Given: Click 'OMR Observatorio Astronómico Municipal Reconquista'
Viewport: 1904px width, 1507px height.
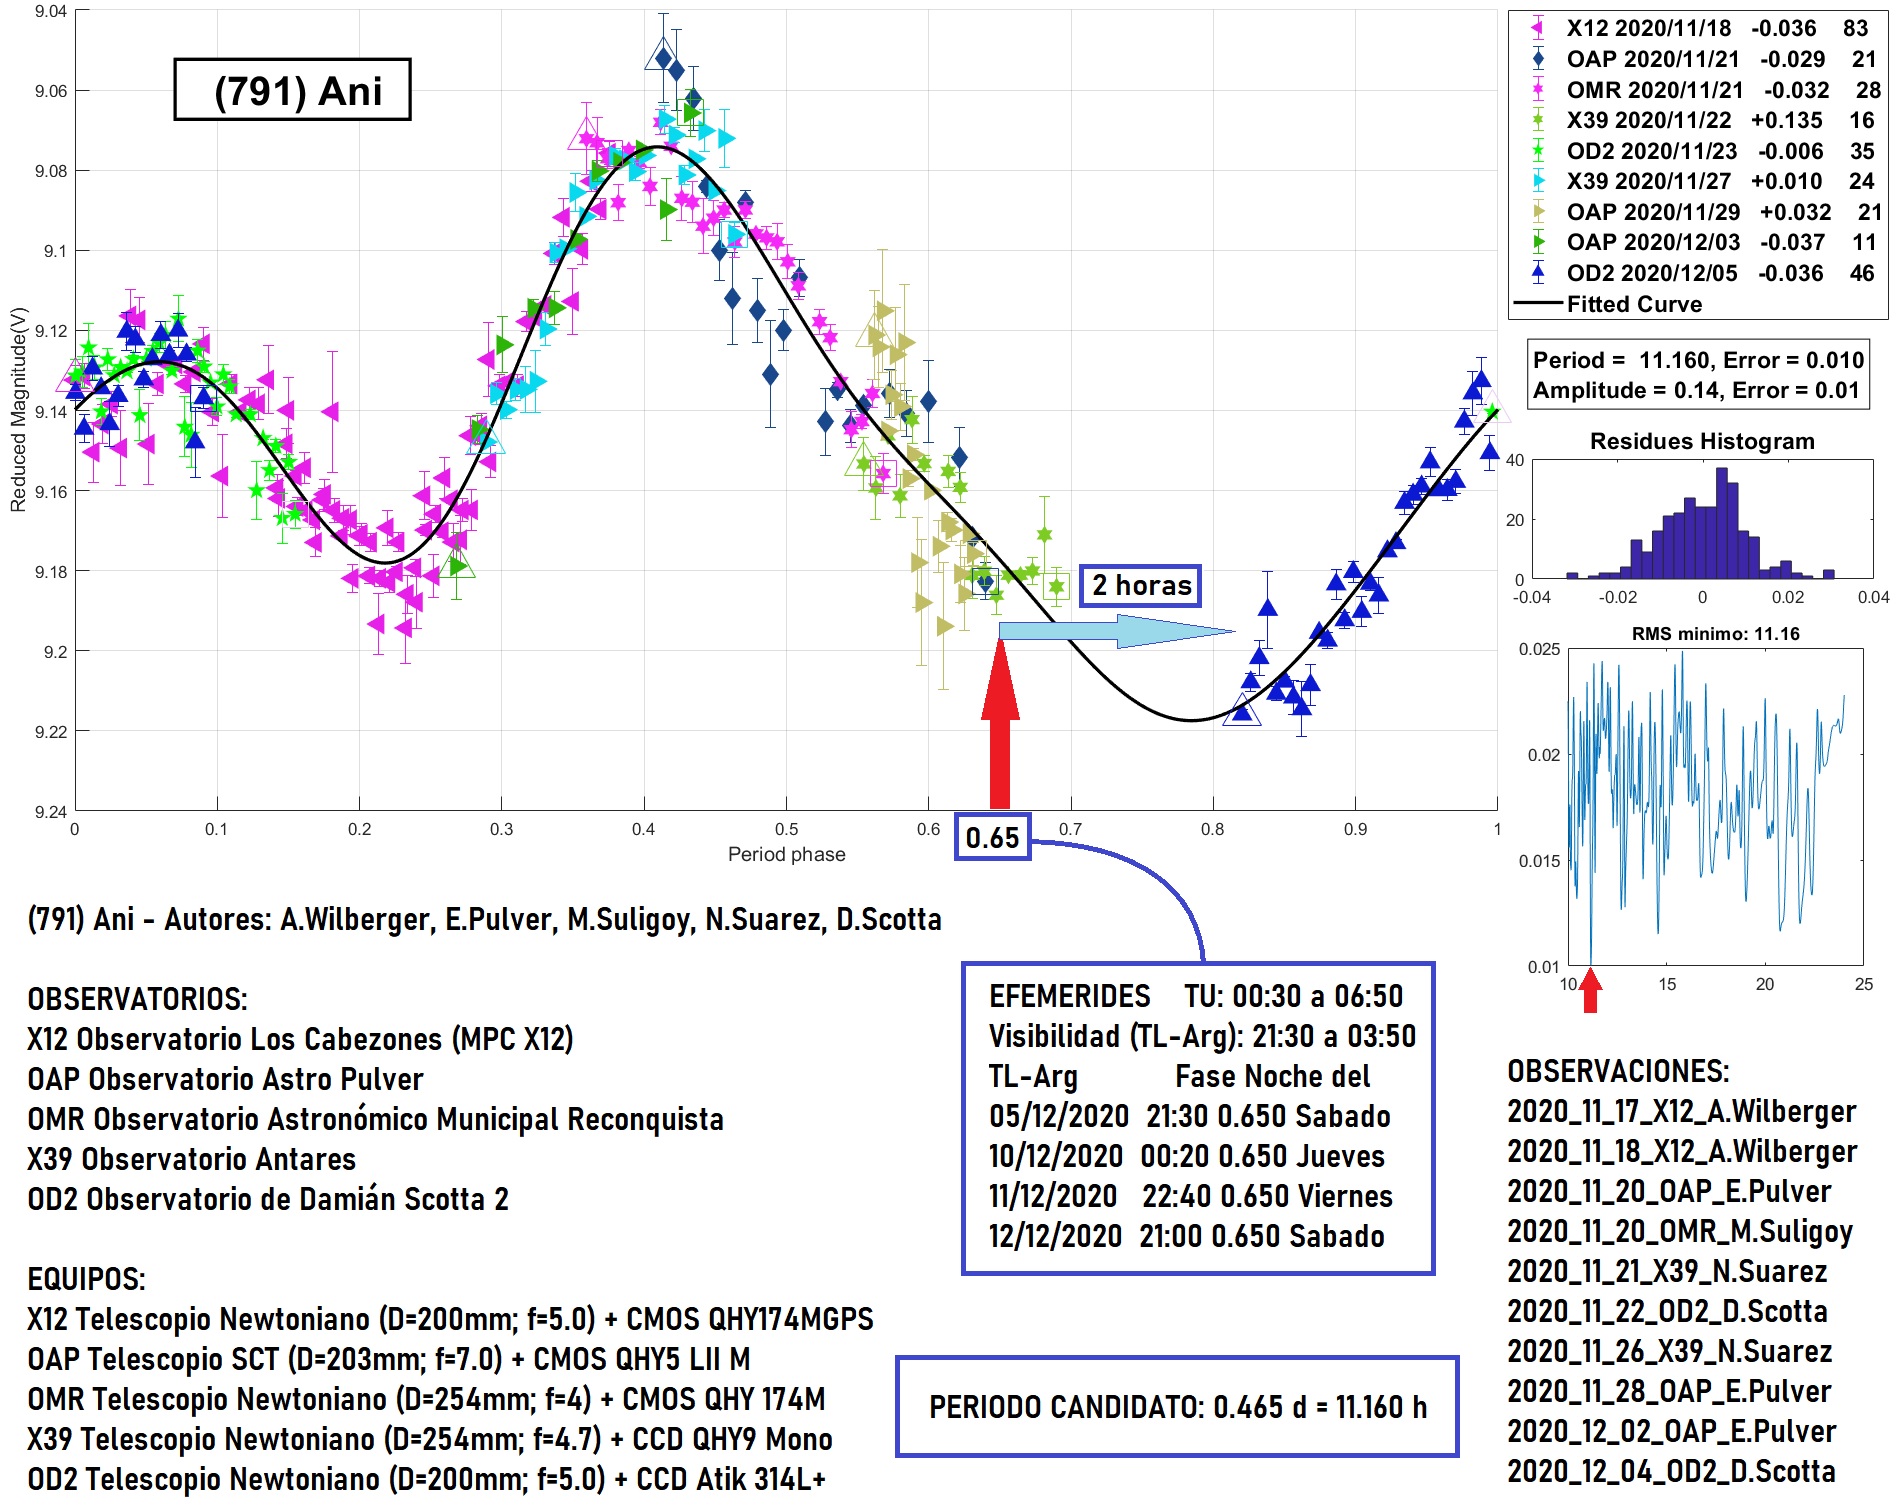Looking at the screenshot, I should pyautogui.click(x=375, y=1119).
